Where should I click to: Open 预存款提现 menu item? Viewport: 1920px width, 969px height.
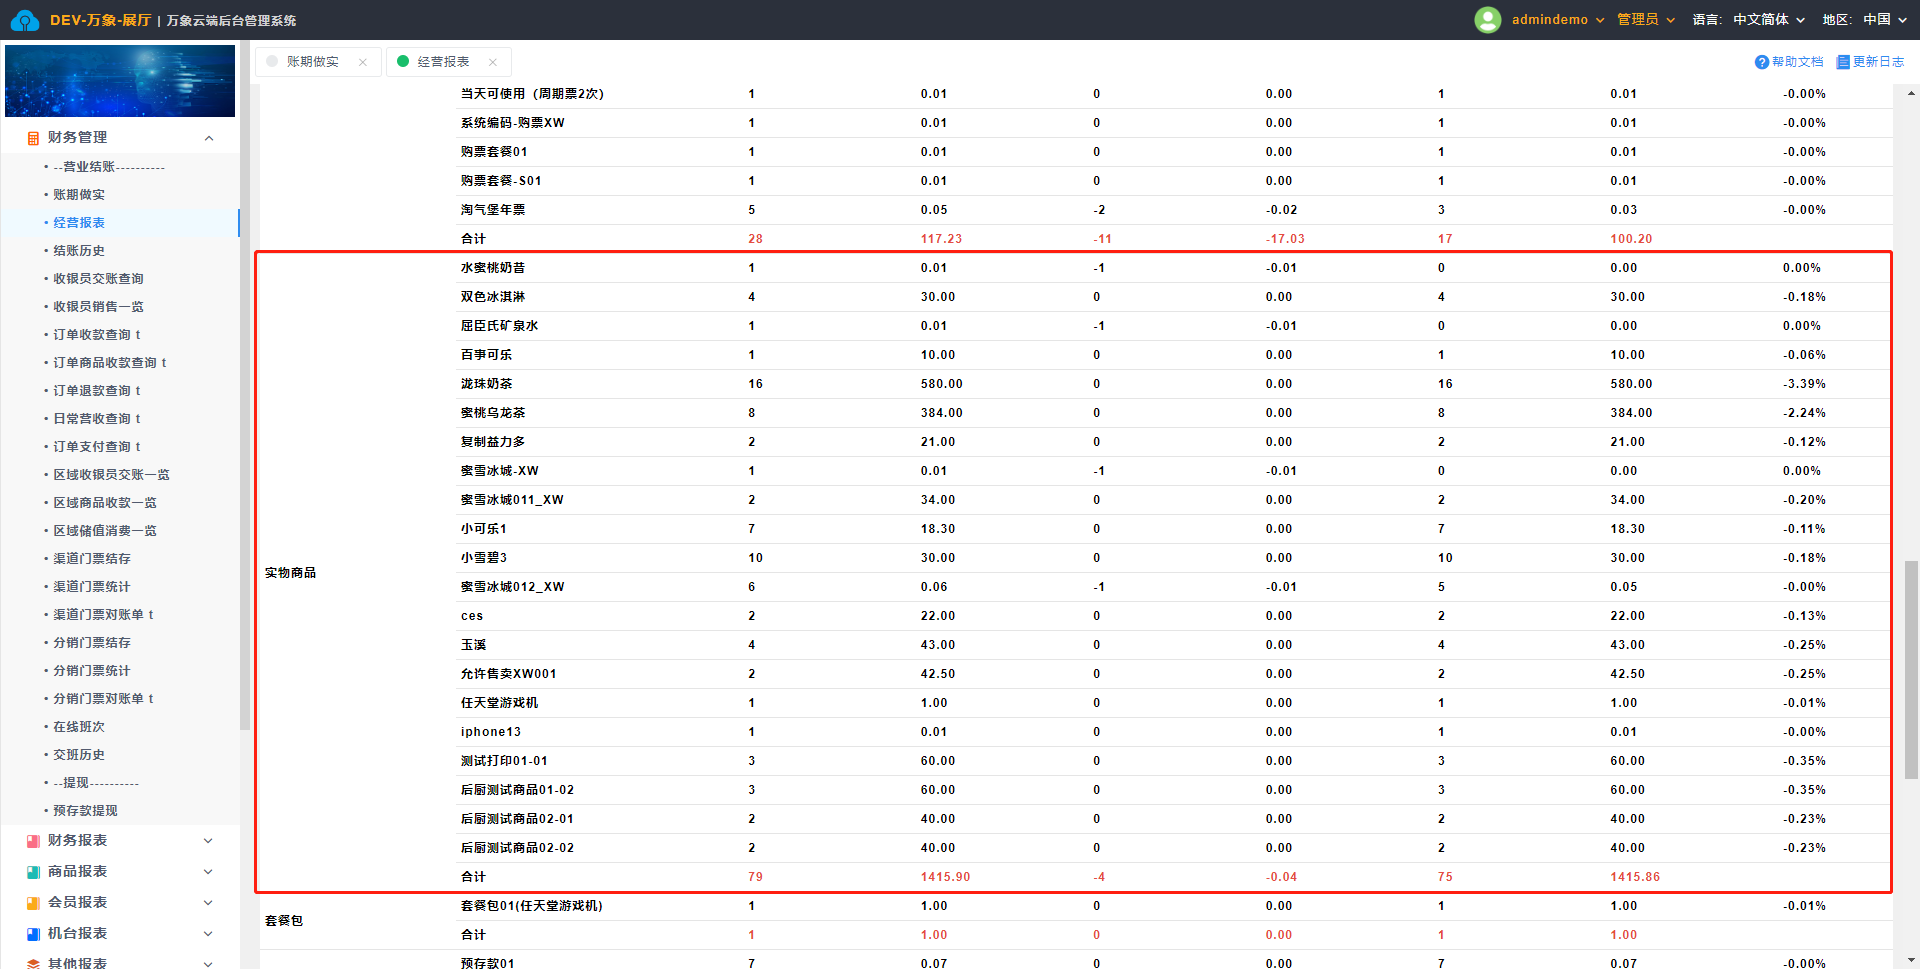point(85,811)
